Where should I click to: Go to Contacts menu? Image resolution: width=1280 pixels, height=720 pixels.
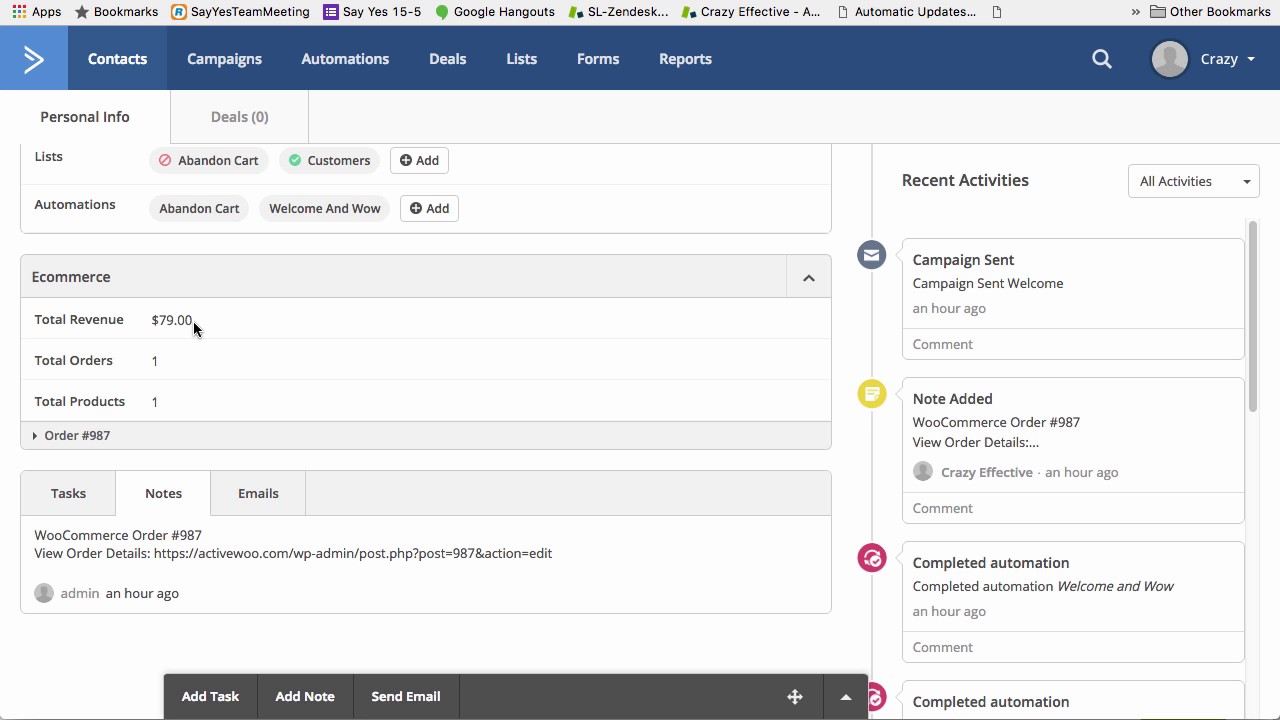coord(117,59)
